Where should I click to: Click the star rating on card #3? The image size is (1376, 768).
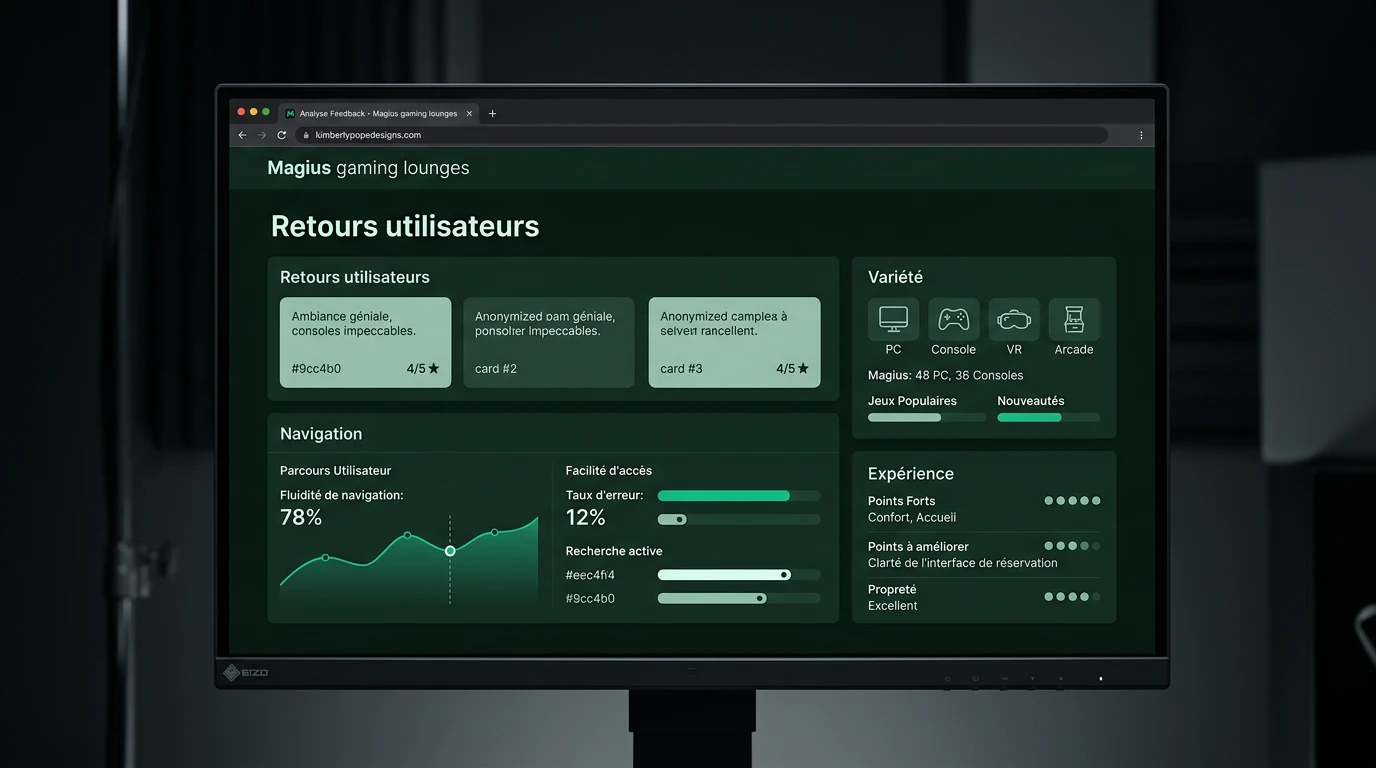(792, 369)
